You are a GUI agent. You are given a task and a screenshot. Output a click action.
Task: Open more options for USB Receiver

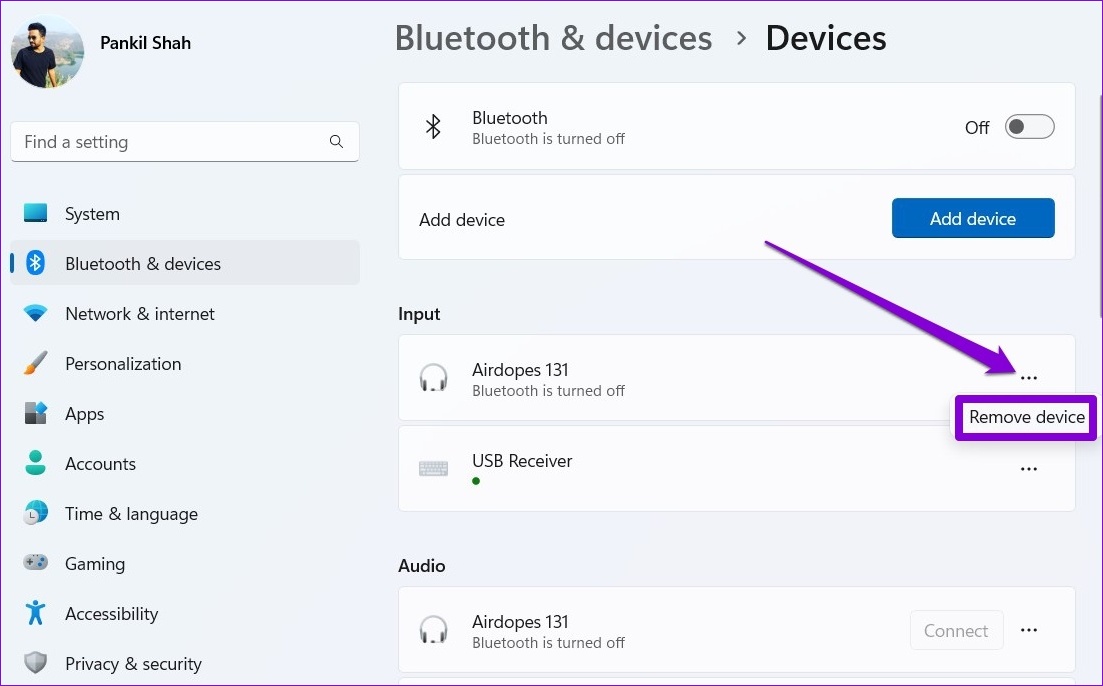(1028, 469)
